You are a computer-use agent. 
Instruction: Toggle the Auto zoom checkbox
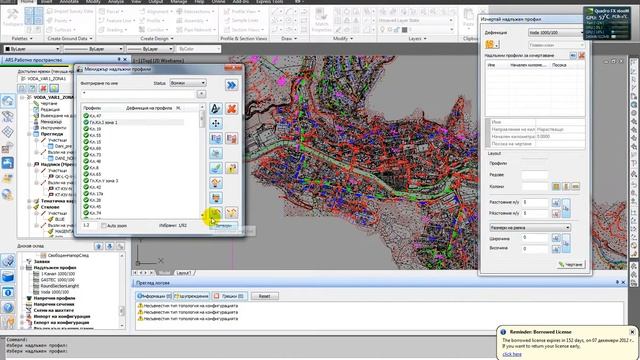tap(104, 225)
